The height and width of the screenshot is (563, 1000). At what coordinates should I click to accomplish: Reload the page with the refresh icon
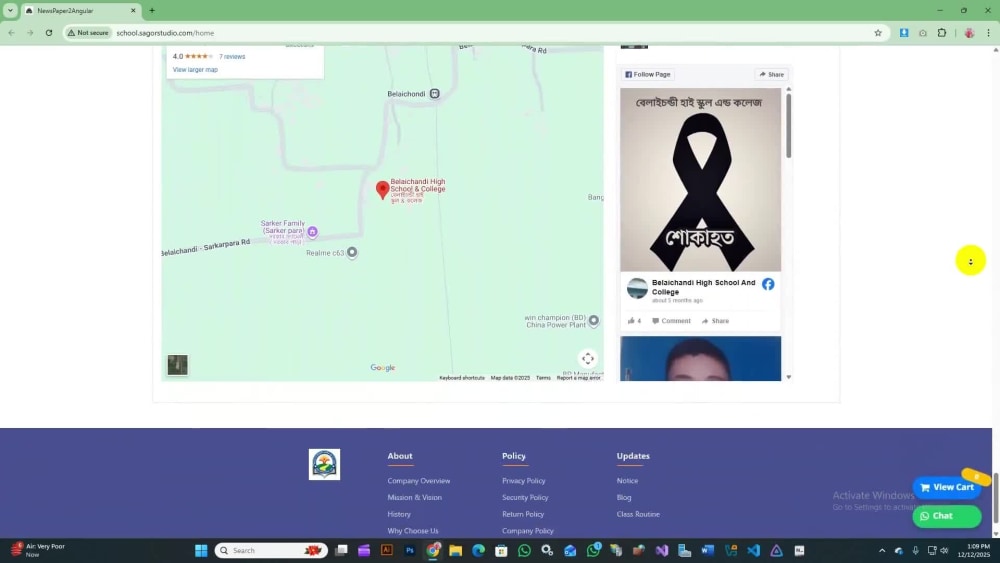coord(48,33)
